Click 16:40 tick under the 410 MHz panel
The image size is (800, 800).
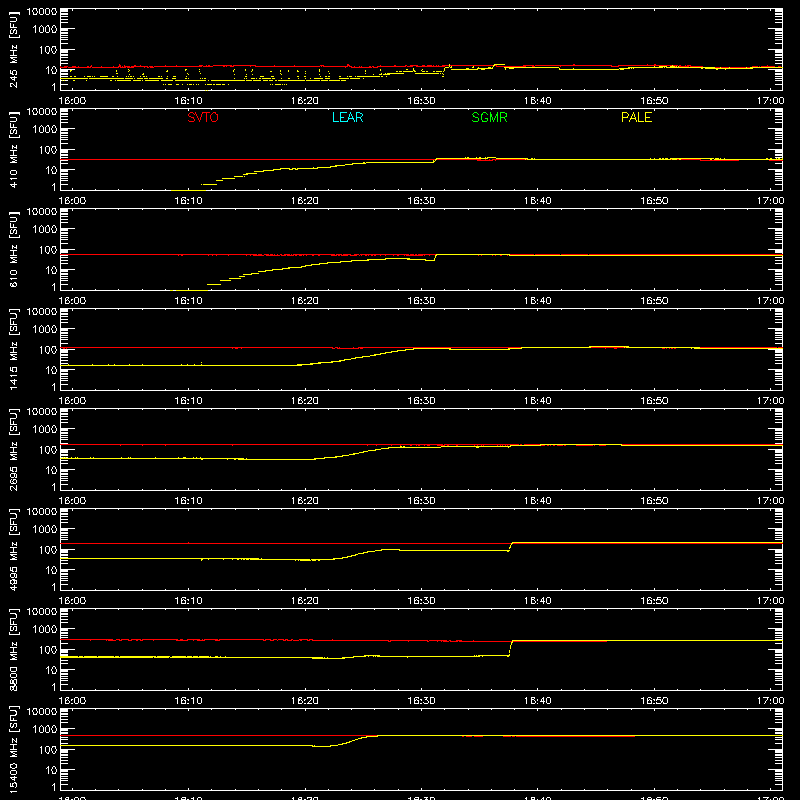538,201
